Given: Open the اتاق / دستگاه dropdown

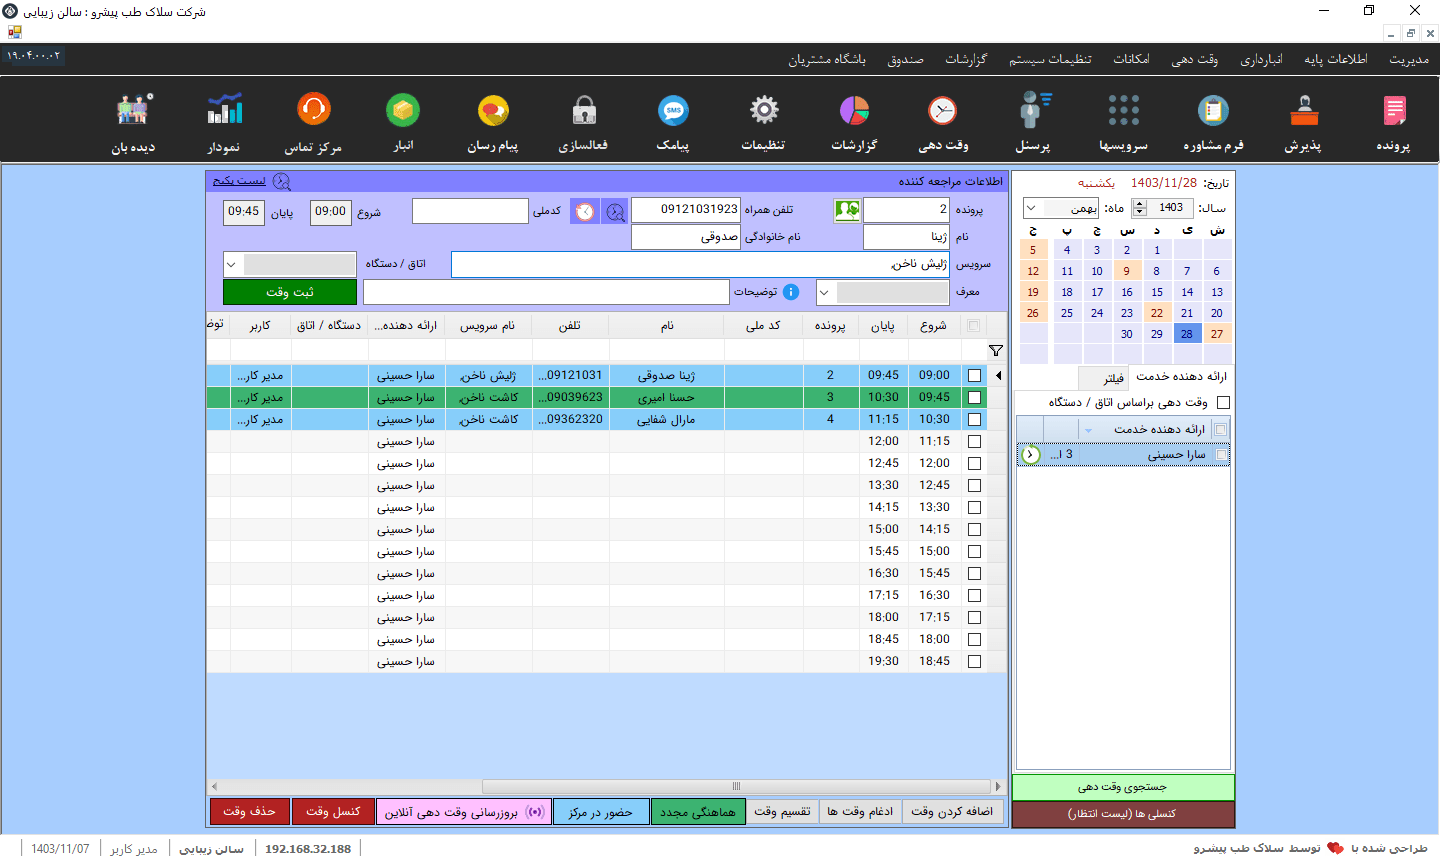Looking at the screenshot, I should click(x=232, y=265).
